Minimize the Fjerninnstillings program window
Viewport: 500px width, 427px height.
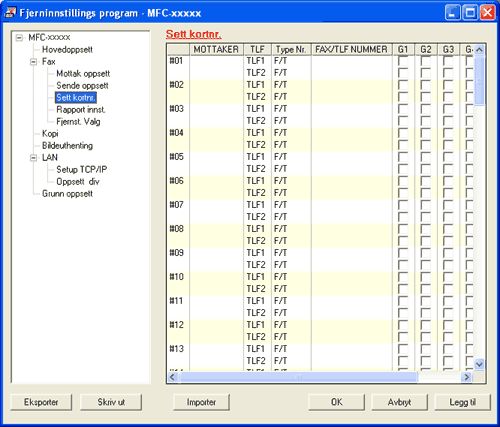pos(453,13)
